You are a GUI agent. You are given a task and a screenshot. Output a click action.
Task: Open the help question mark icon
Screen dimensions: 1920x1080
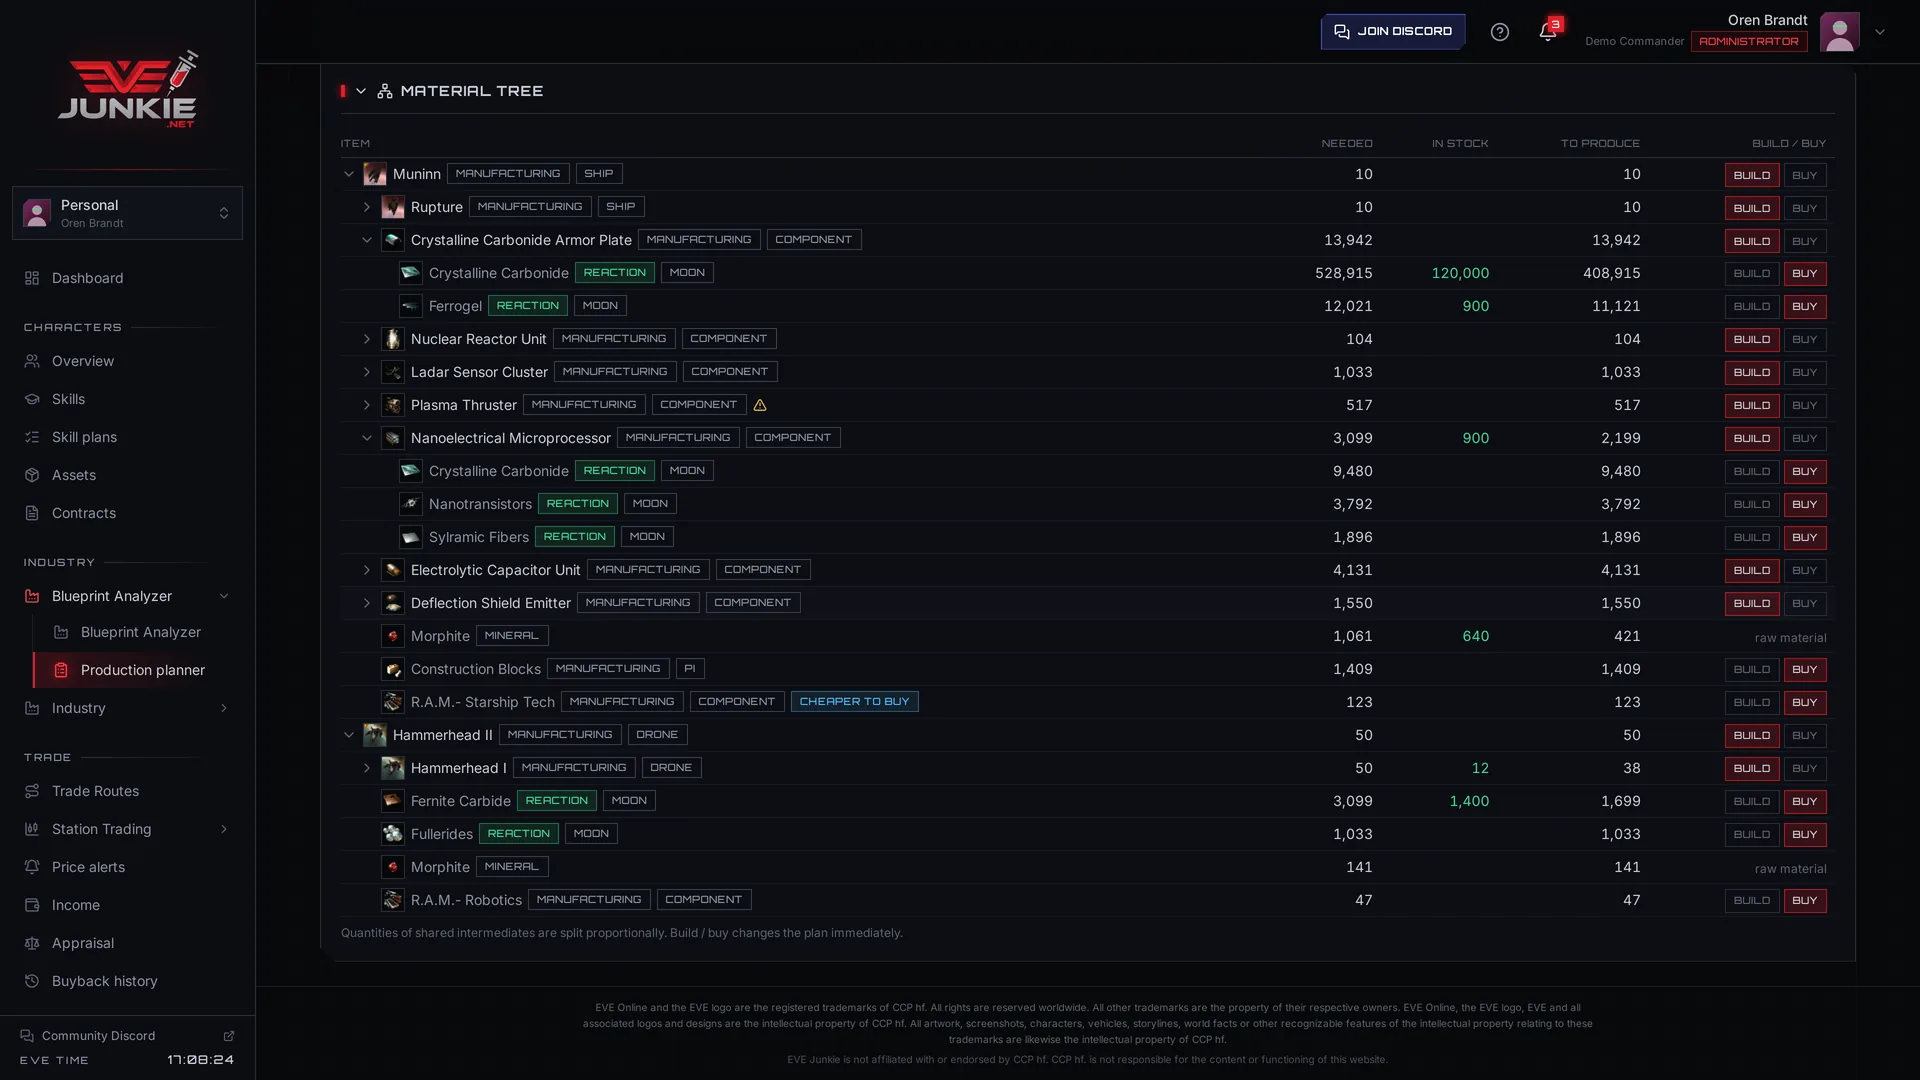pyautogui.click(x=1499, y=32)
